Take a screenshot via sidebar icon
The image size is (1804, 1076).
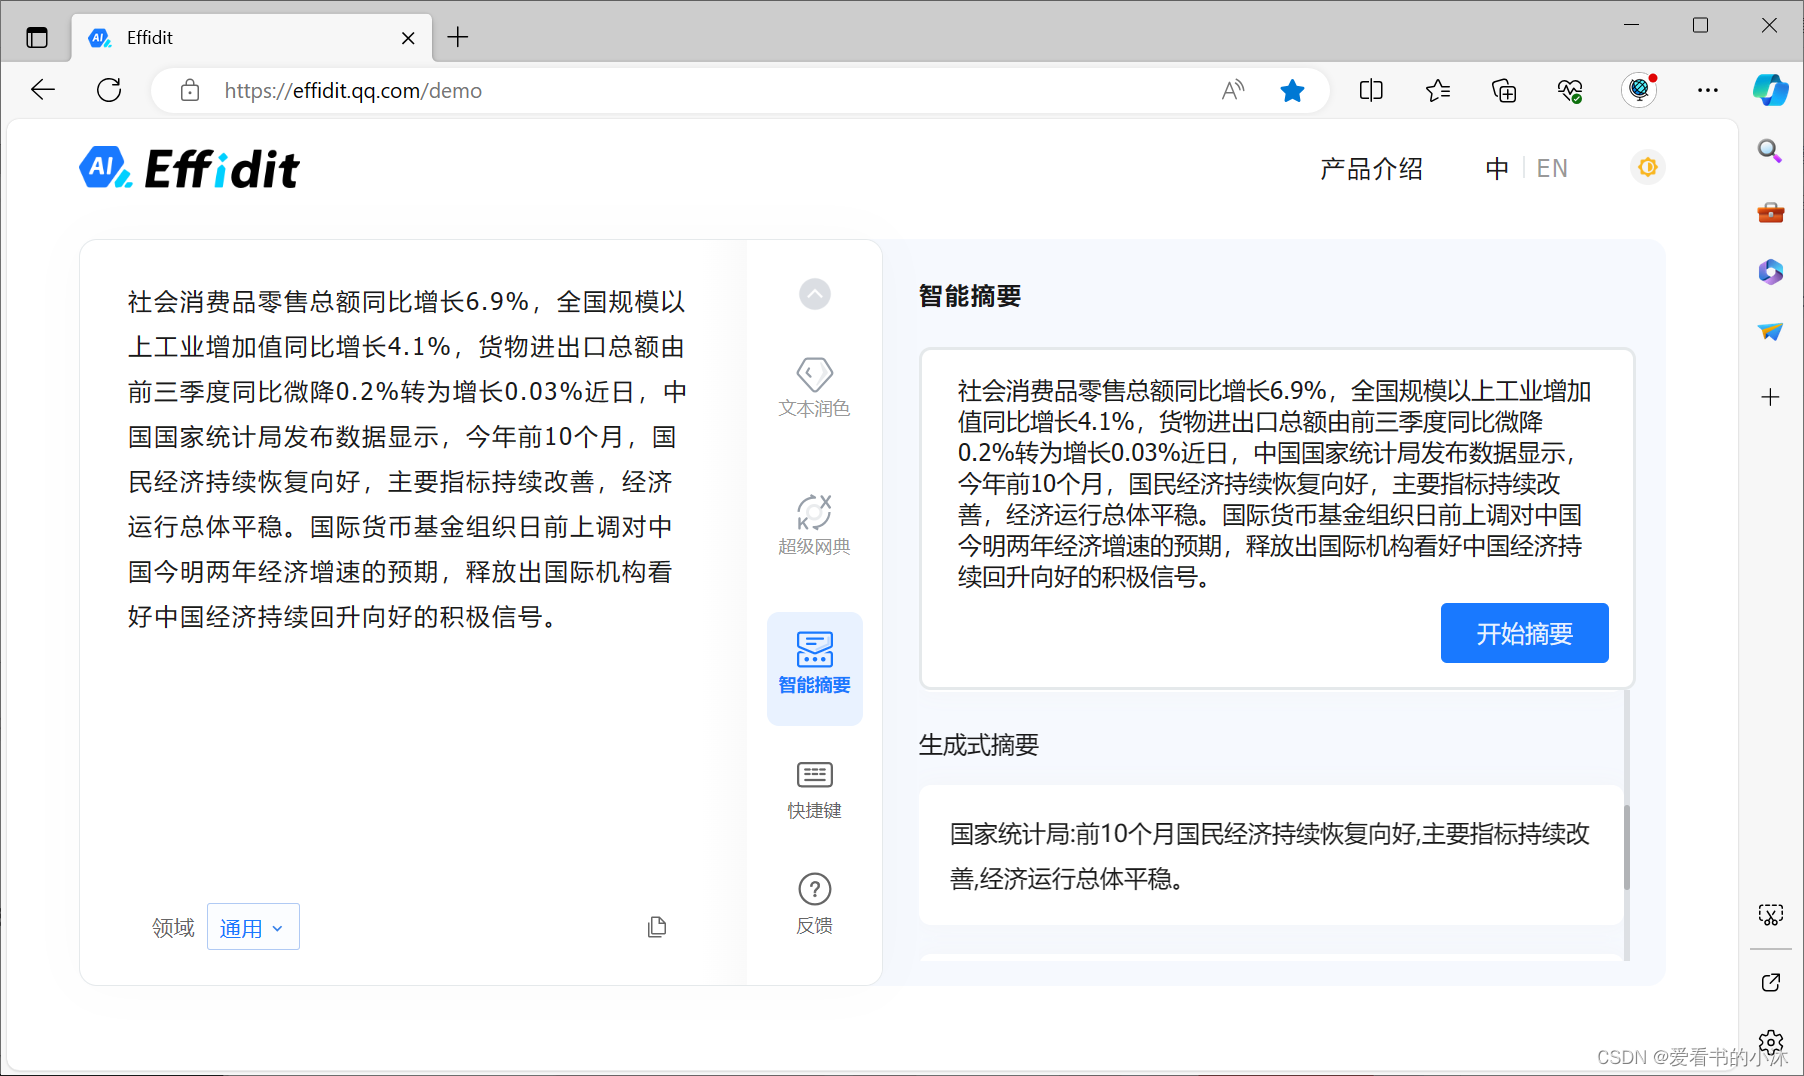(x=1770, y=914)
